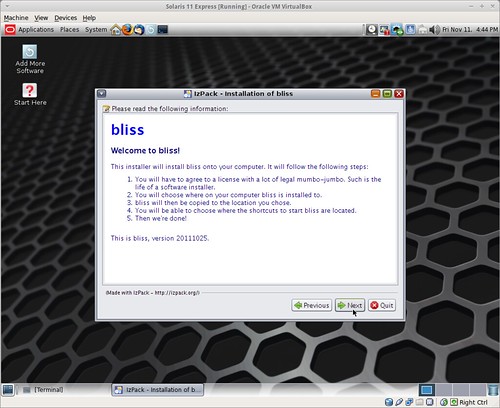The width and height of the screenshot is (500, 408).
Task: Close the IzPack installer window
Action: 399,94
